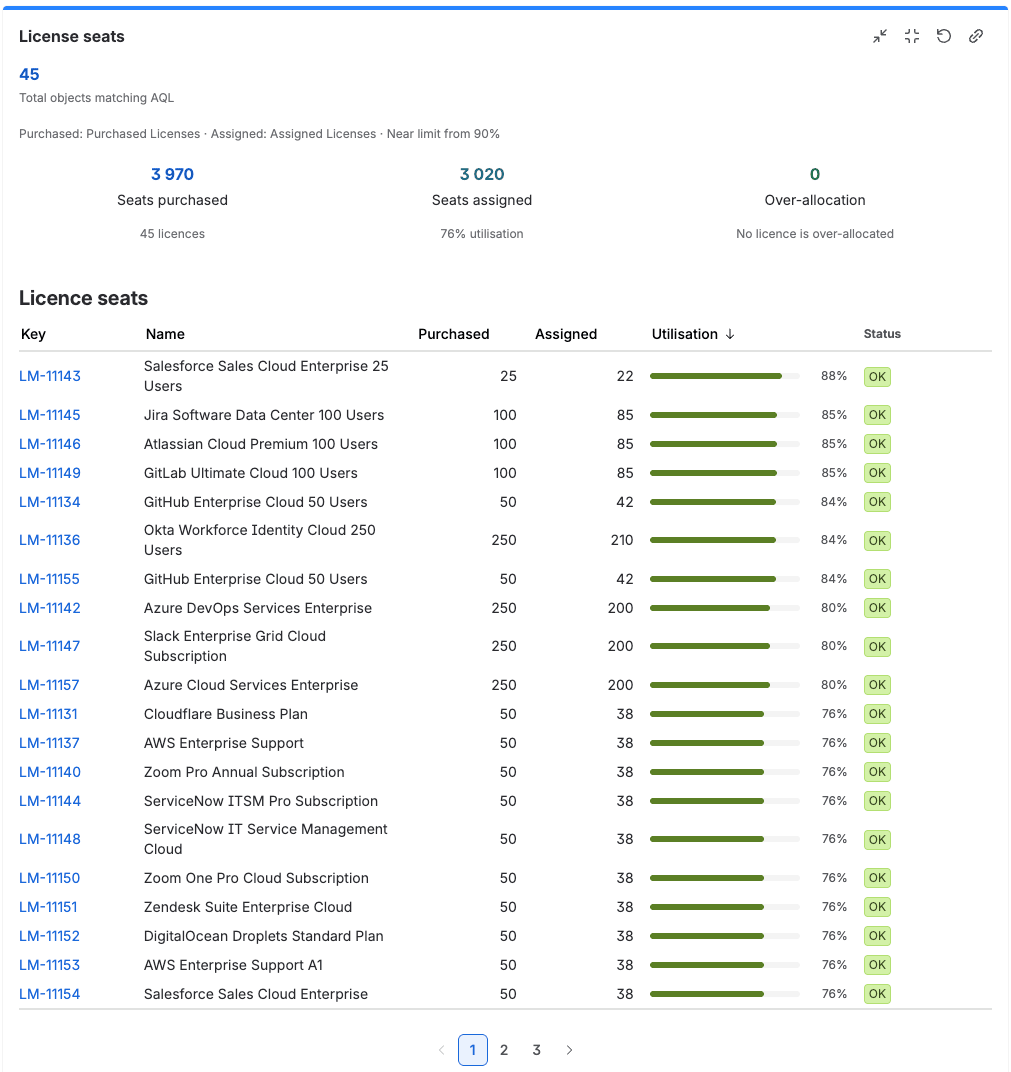Sort table by Purchased column header
The width and height of the screenshot is (1011, 1072).
454,334
